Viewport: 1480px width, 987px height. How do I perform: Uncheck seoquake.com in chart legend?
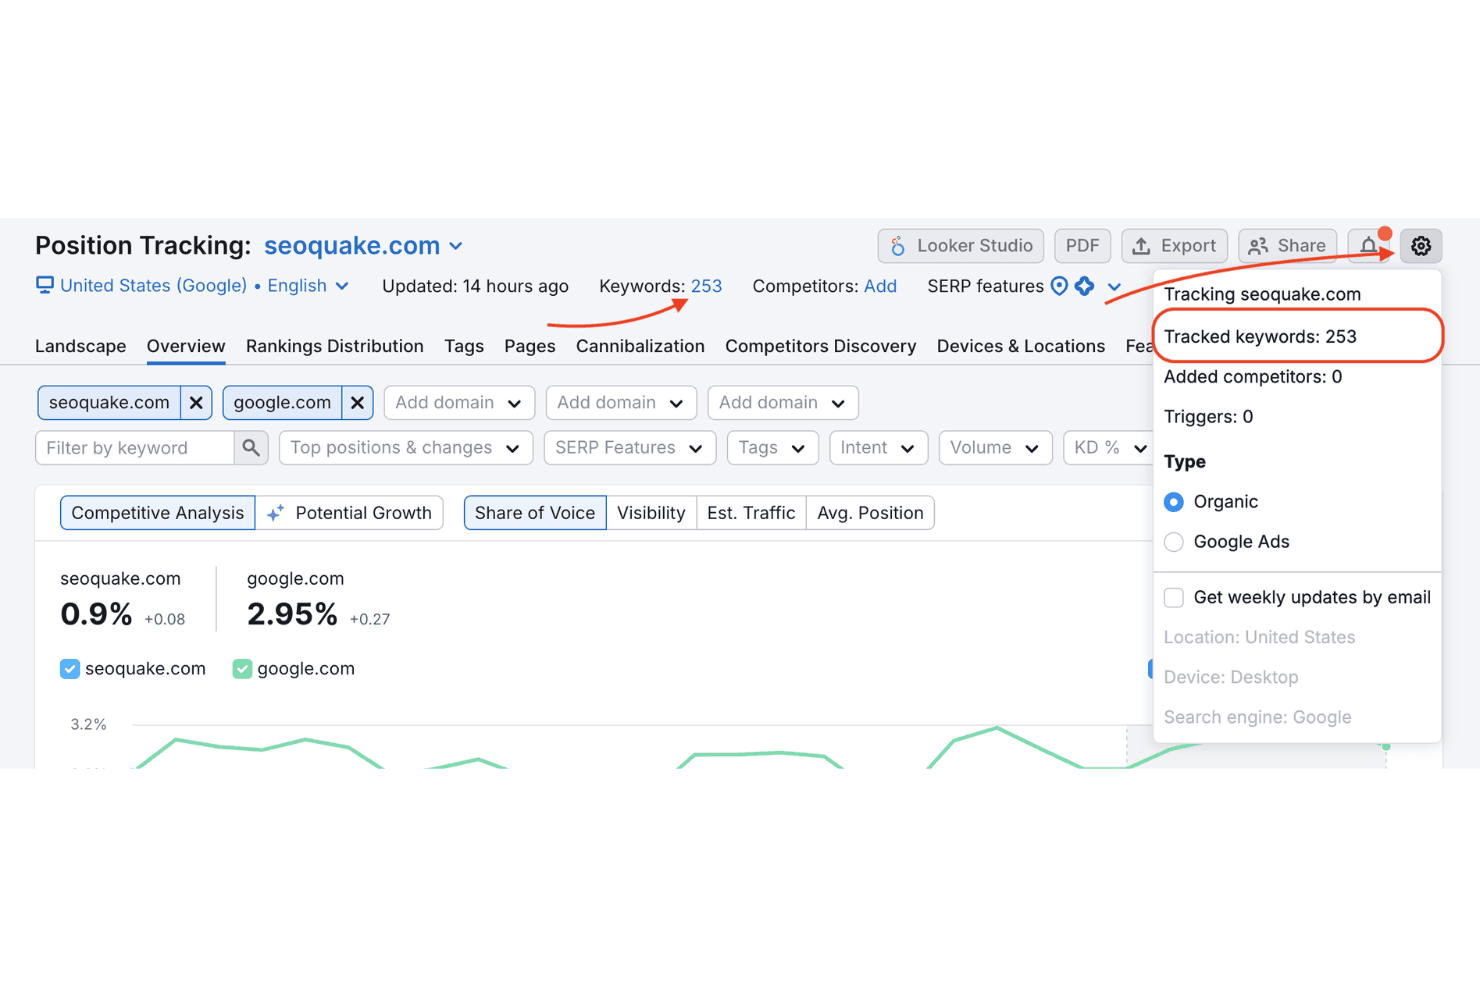click(70, 669)
